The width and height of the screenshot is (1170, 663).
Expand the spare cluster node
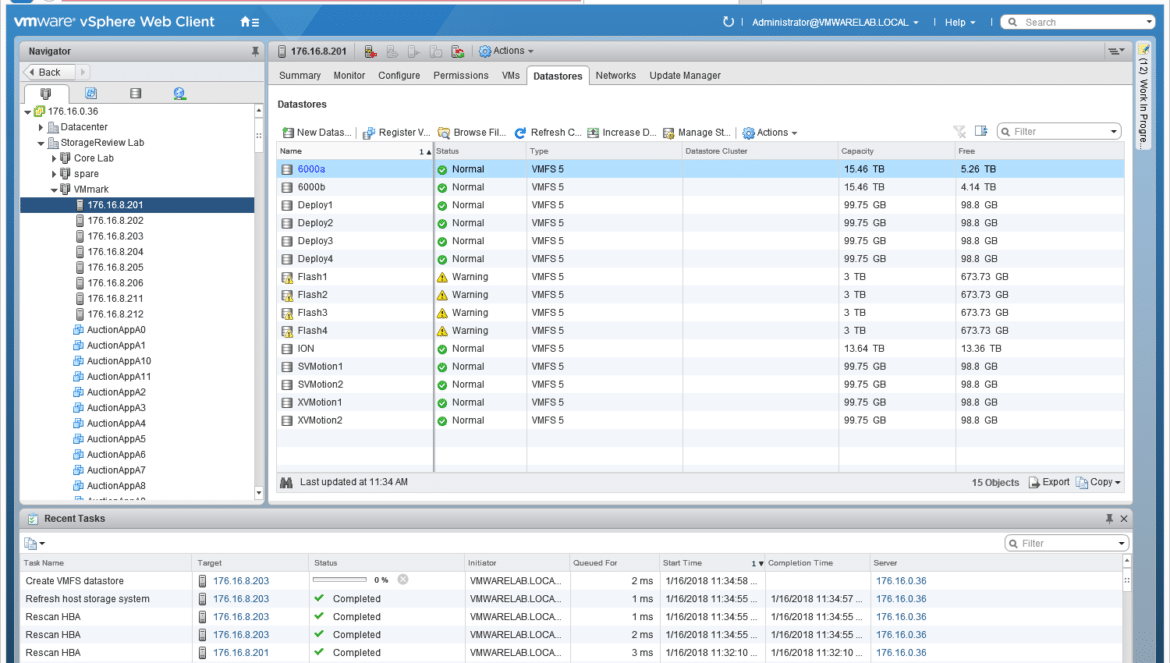54,175
